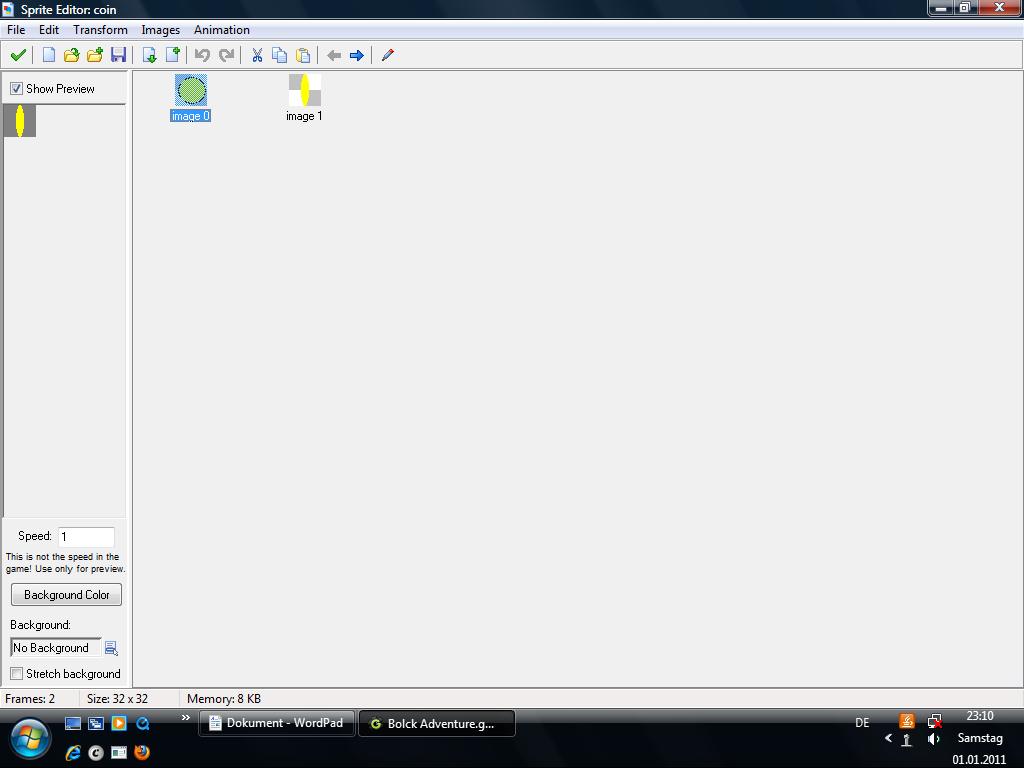This screenshot has height=768, width=1024.
Task: Save the sprite using the floppy disk icon
Action: click(118, 55)
